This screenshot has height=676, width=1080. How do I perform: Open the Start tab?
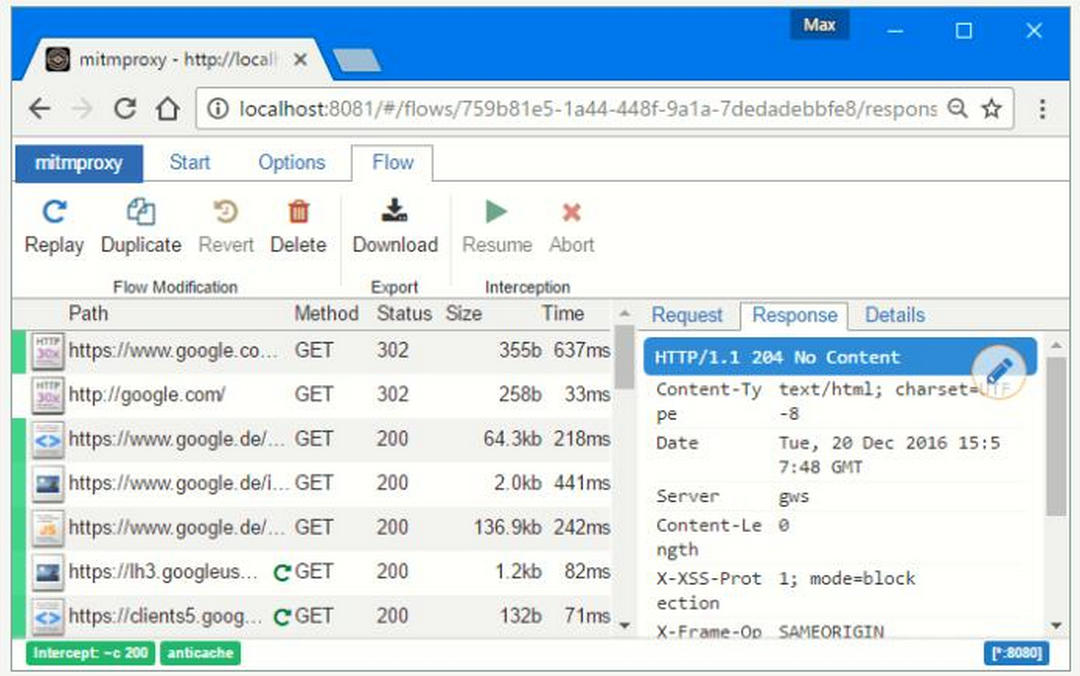[190, 163]
